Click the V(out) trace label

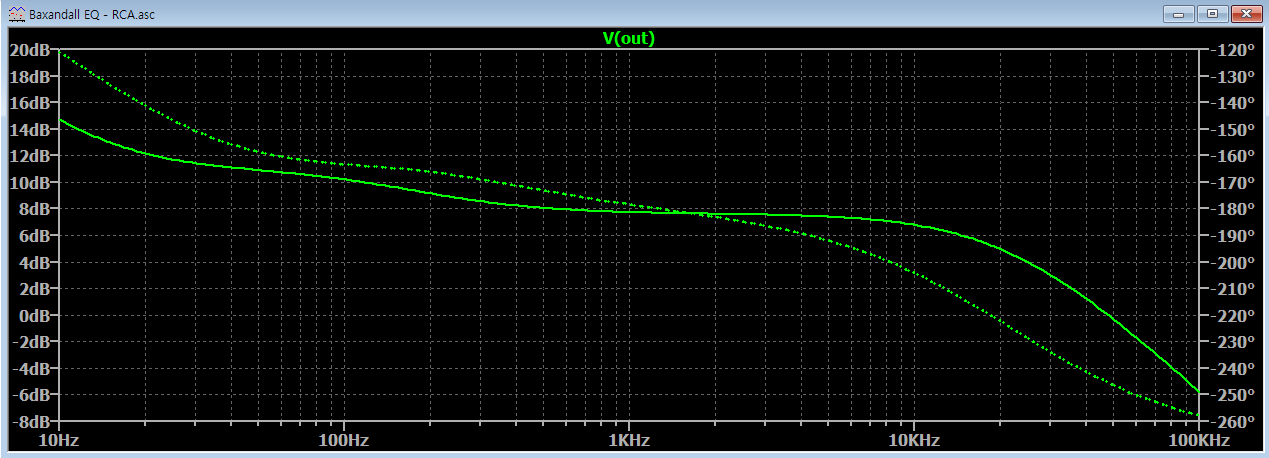click(628, 38)
